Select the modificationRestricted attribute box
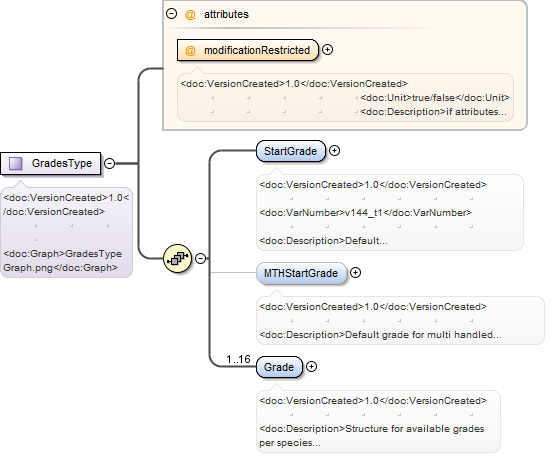The height and width of the screenshot is (456, 552). tap(247, 50)
